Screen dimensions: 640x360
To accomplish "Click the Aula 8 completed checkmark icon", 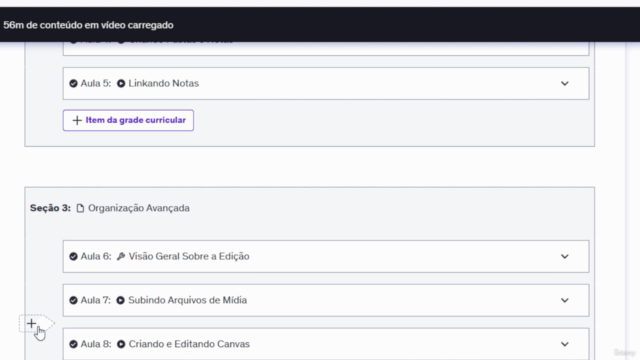I will [73, 344].
